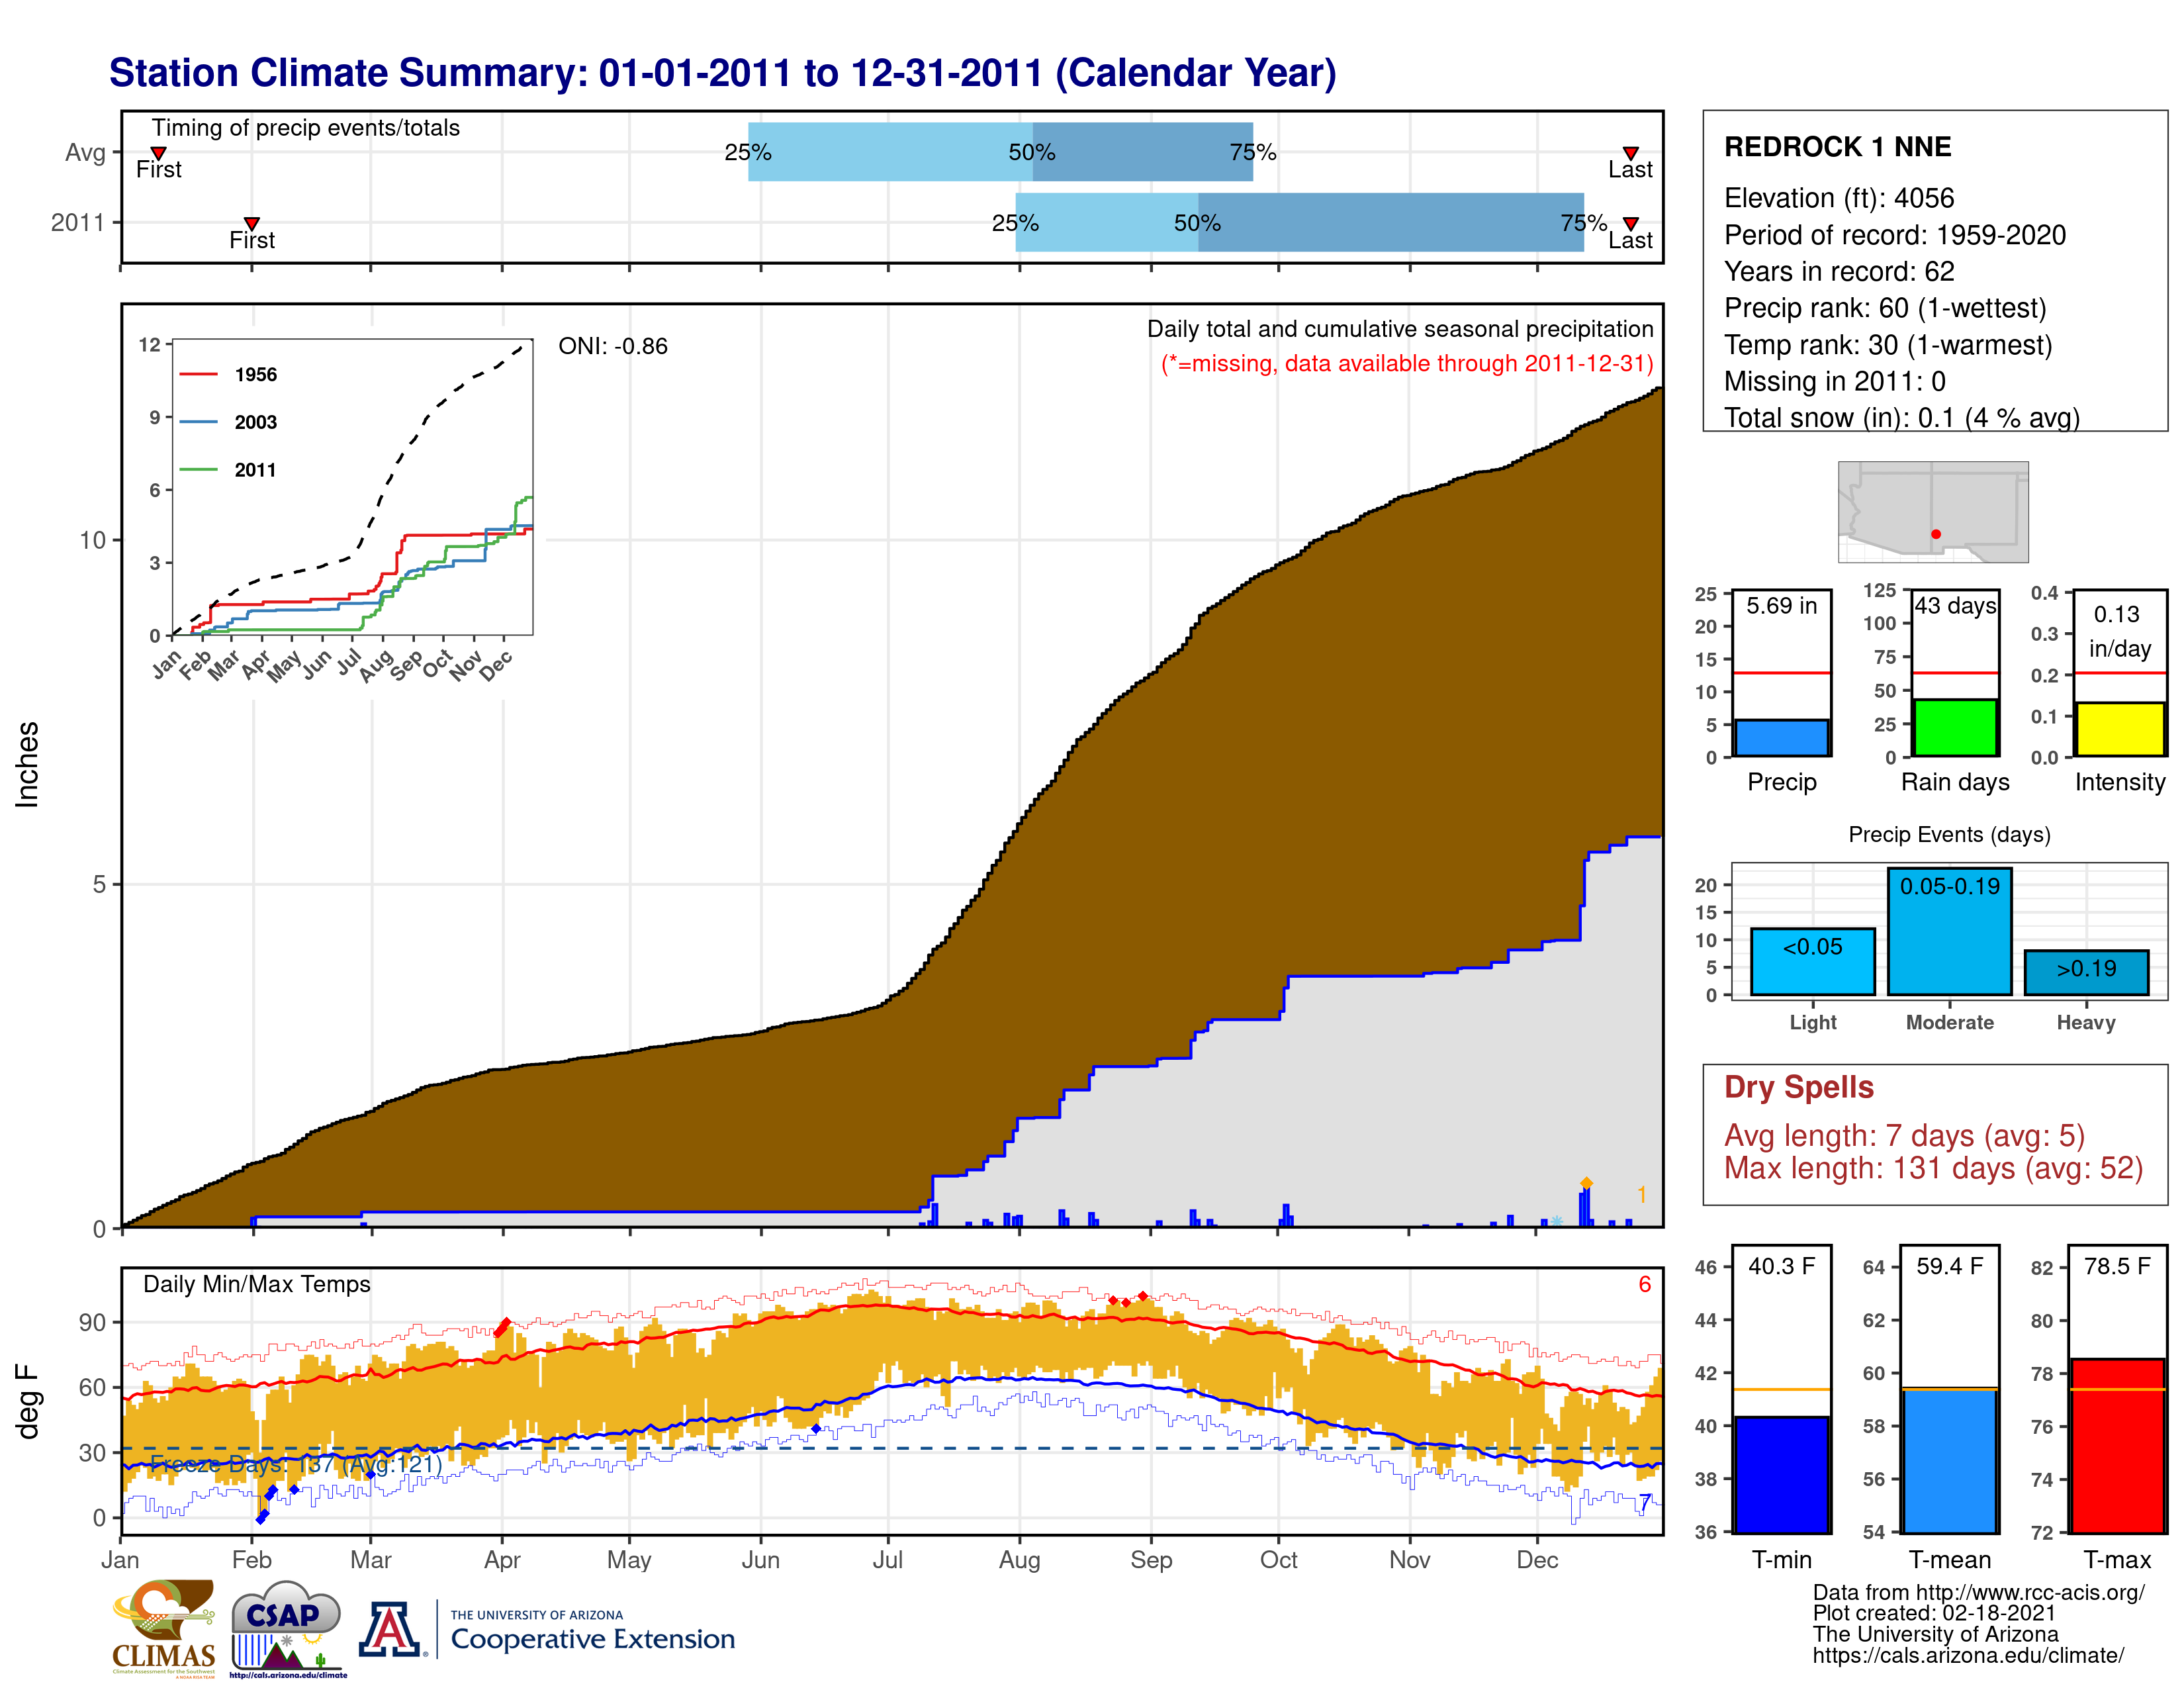Click the green Rain days bar
The width and height of the screenshot is (2184, 1688).
1955,728
